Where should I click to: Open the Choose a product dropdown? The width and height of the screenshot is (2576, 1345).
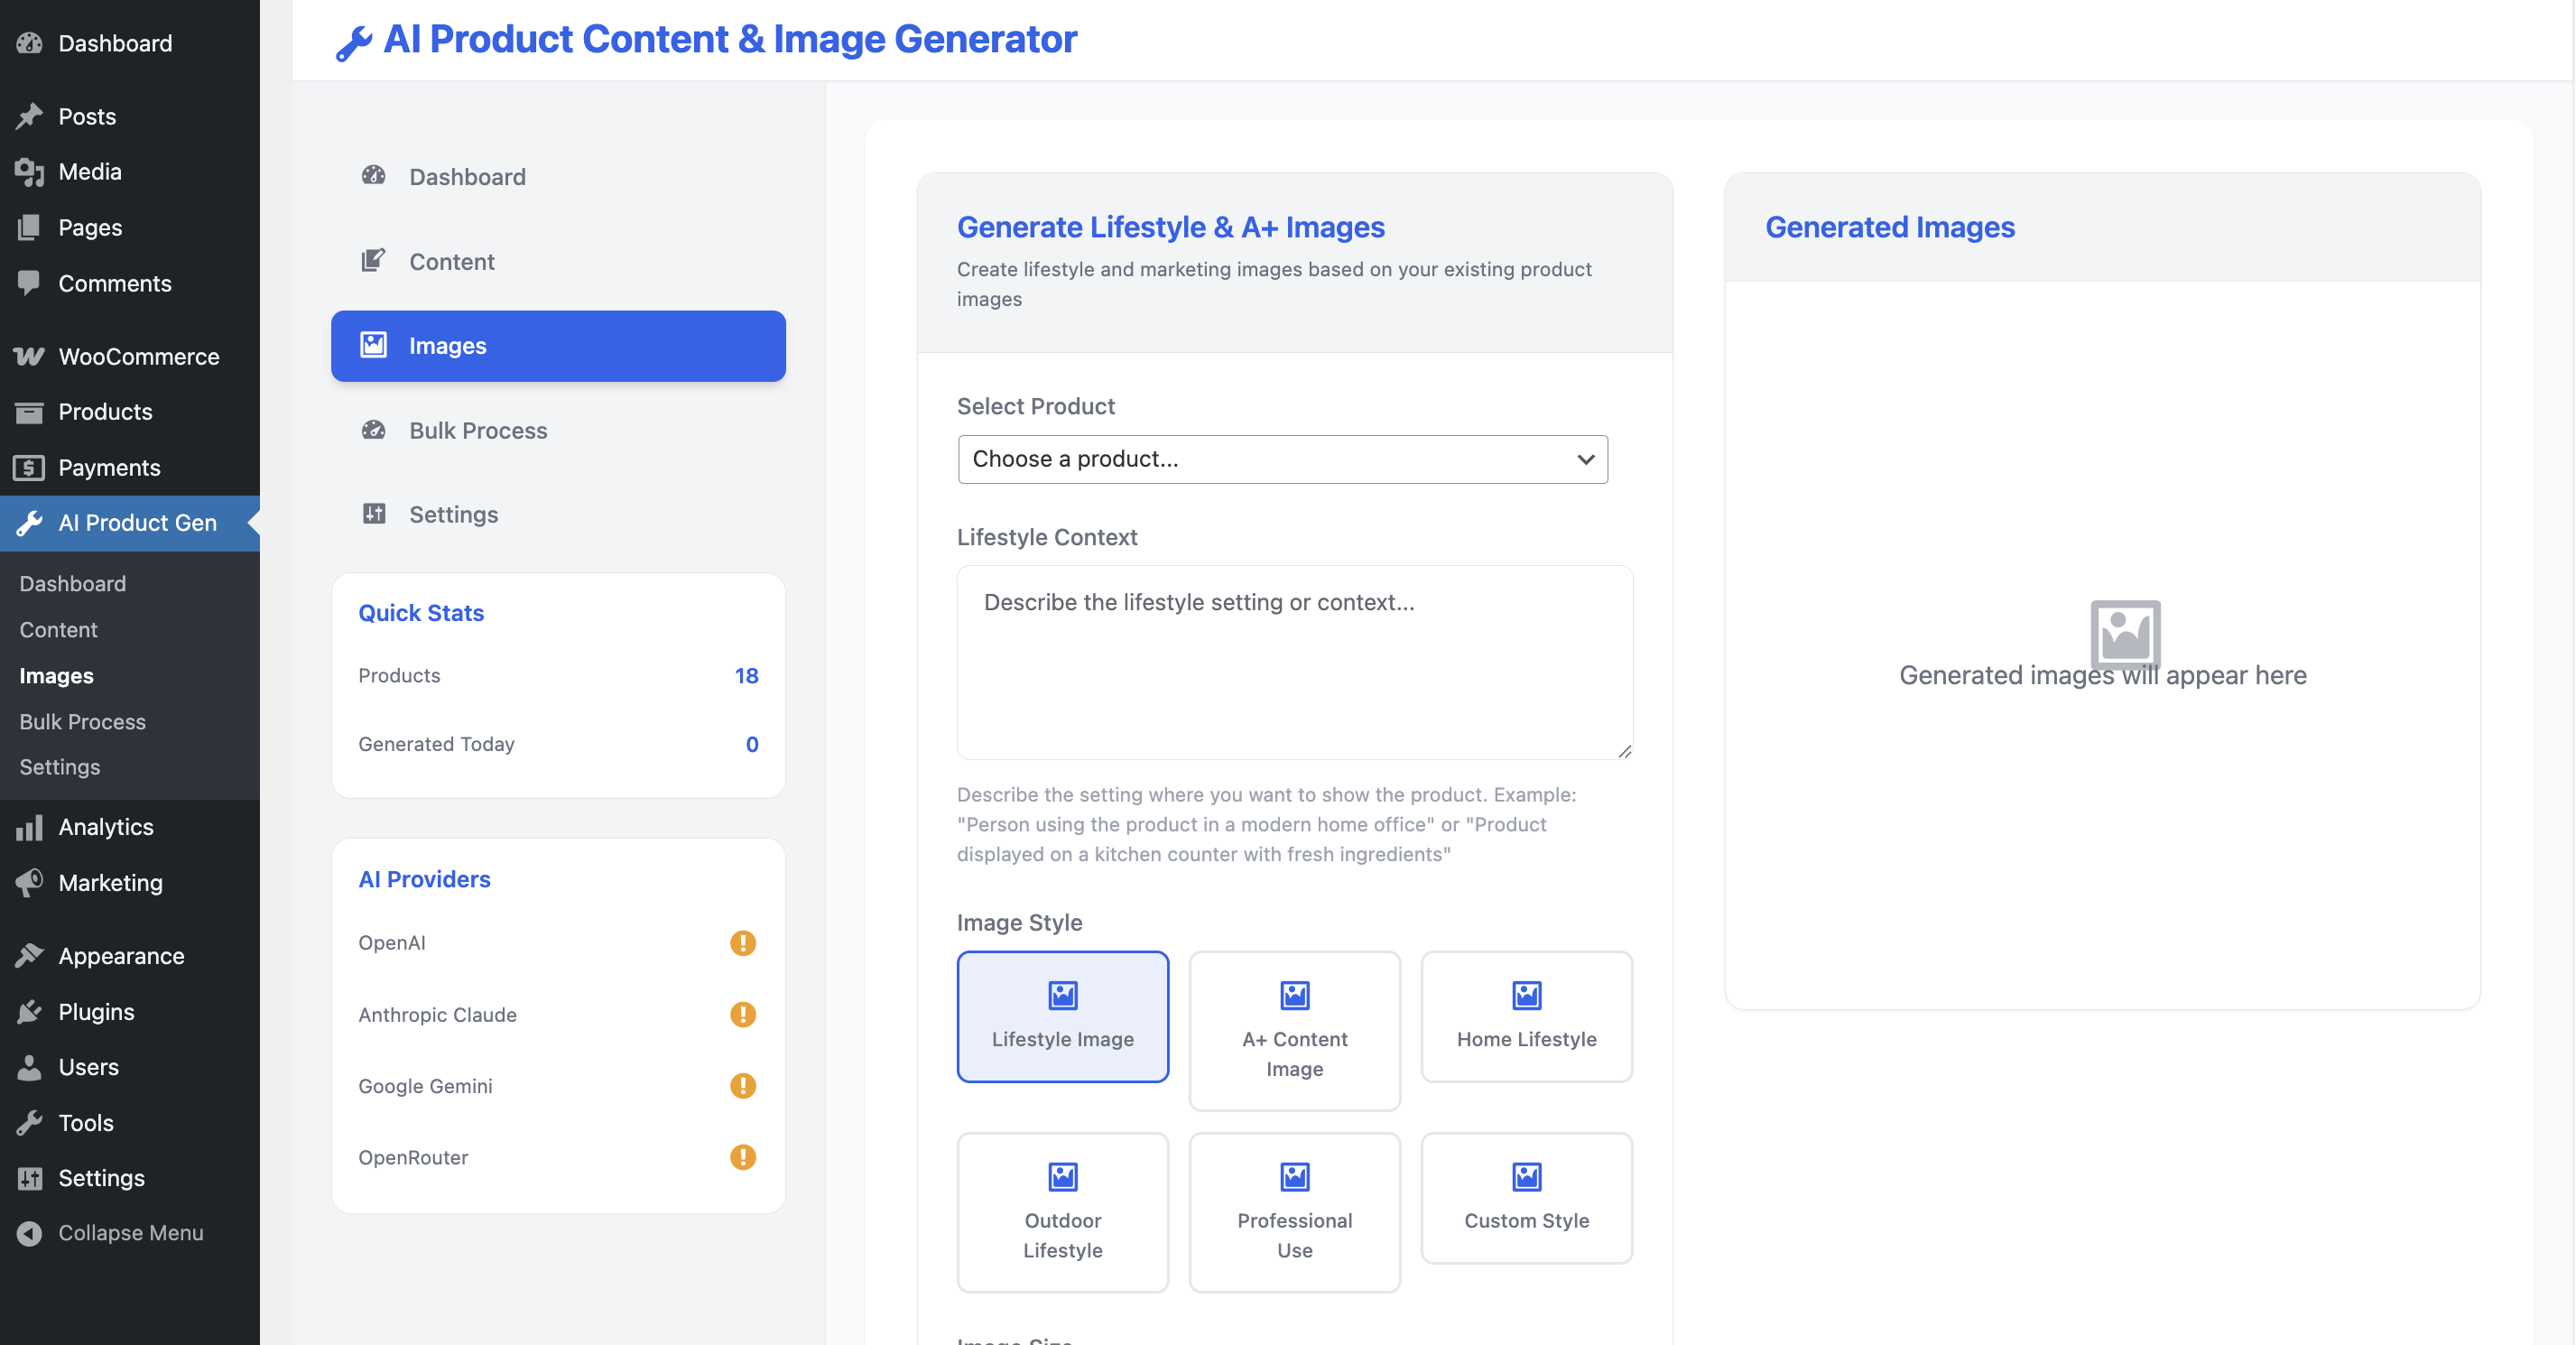pos(1282,459)
